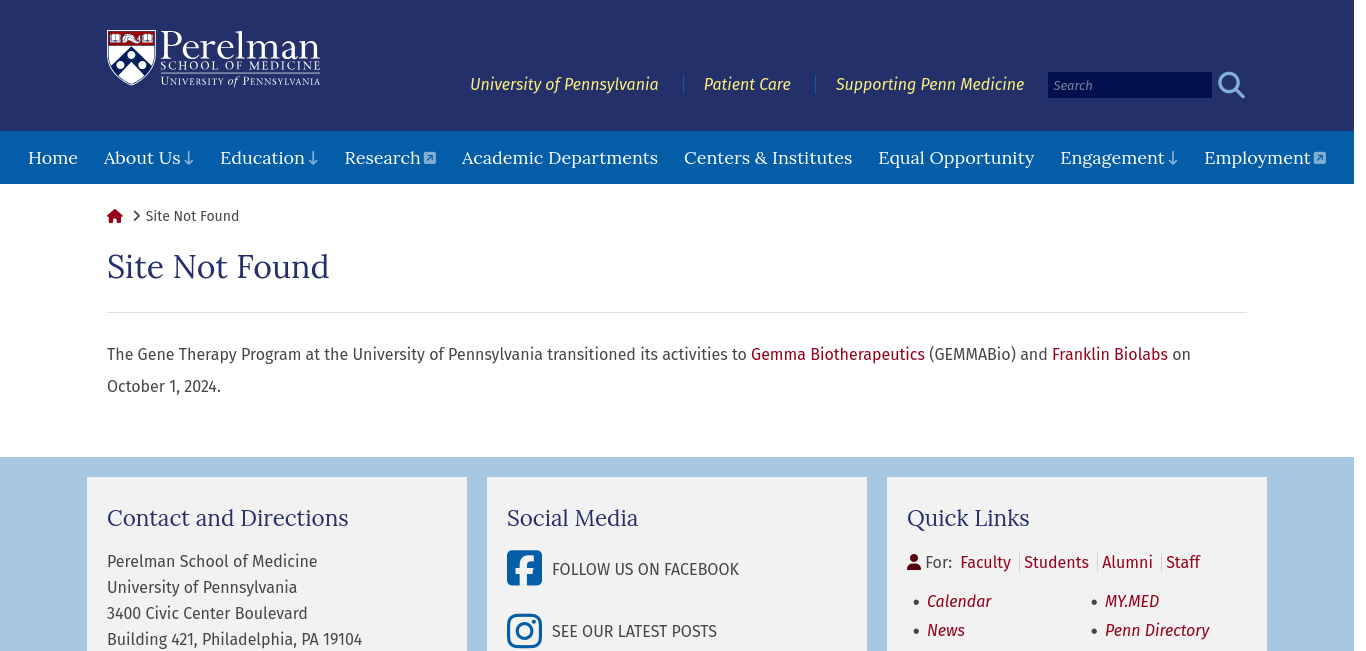Viewport: 1366px width, 651px height.
Task: Expand the About Us menu
Action: [149, 158]
